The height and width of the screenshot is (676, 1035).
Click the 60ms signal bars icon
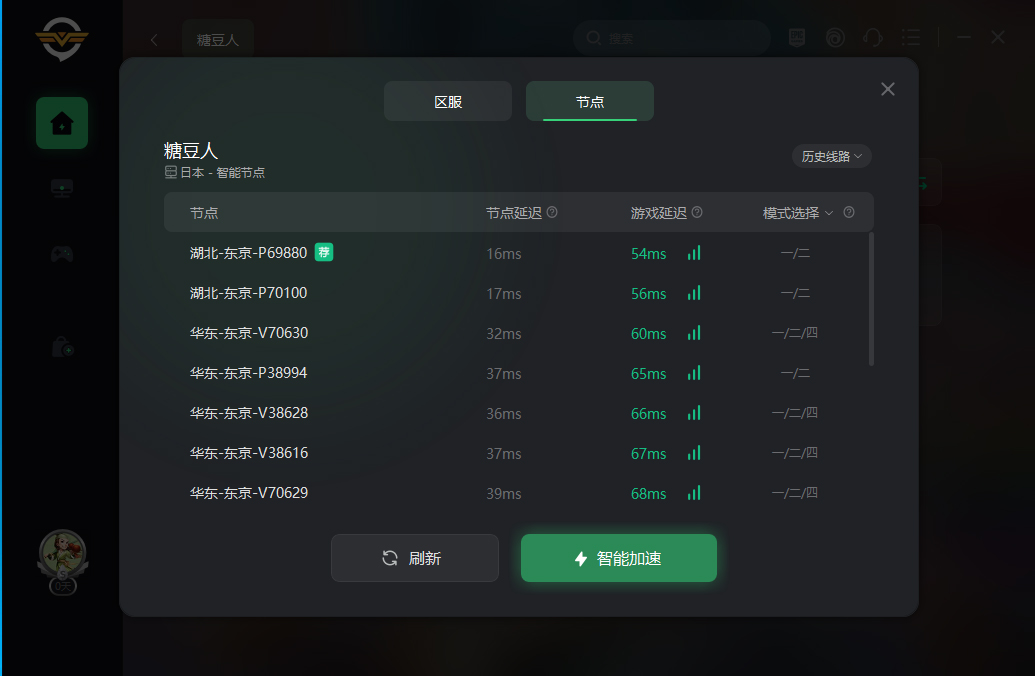tap(694, 333)
